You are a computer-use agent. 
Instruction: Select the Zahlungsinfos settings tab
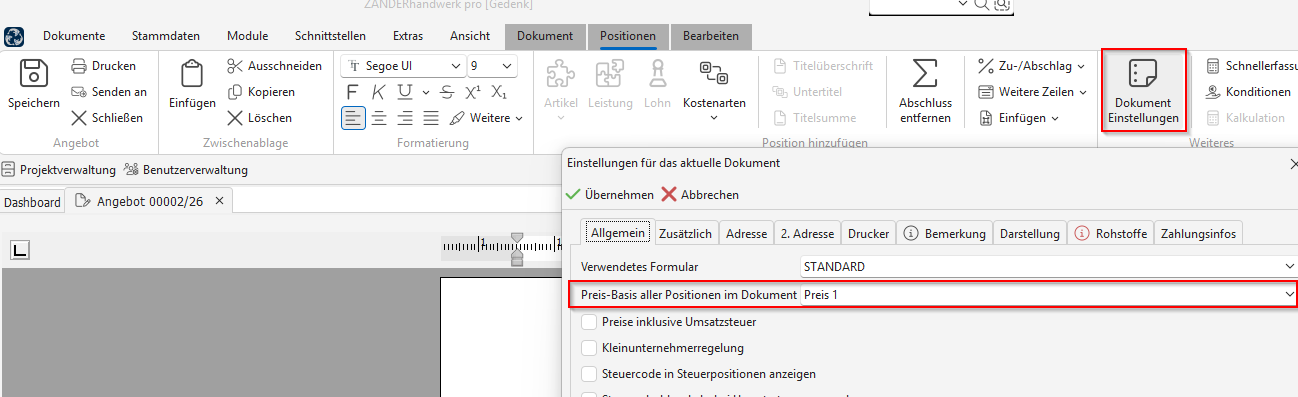click(1198, 233)
